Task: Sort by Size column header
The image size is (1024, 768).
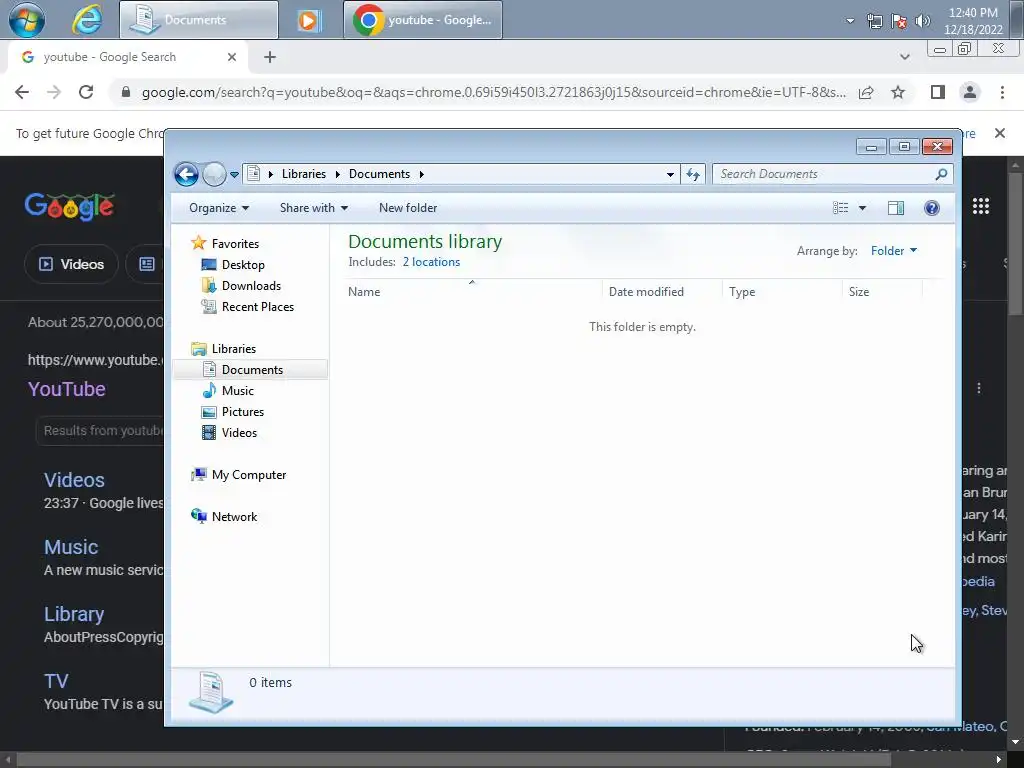Action: [x=882, y=292]
